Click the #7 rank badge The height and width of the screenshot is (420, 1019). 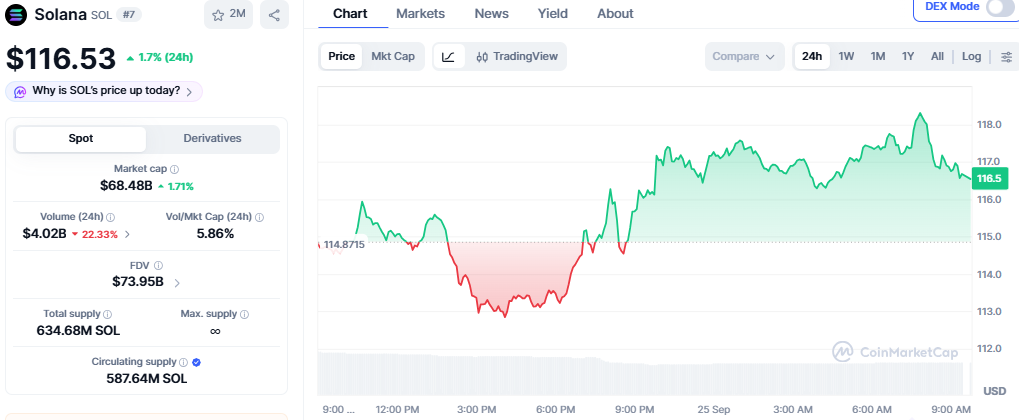coord(129,15)
